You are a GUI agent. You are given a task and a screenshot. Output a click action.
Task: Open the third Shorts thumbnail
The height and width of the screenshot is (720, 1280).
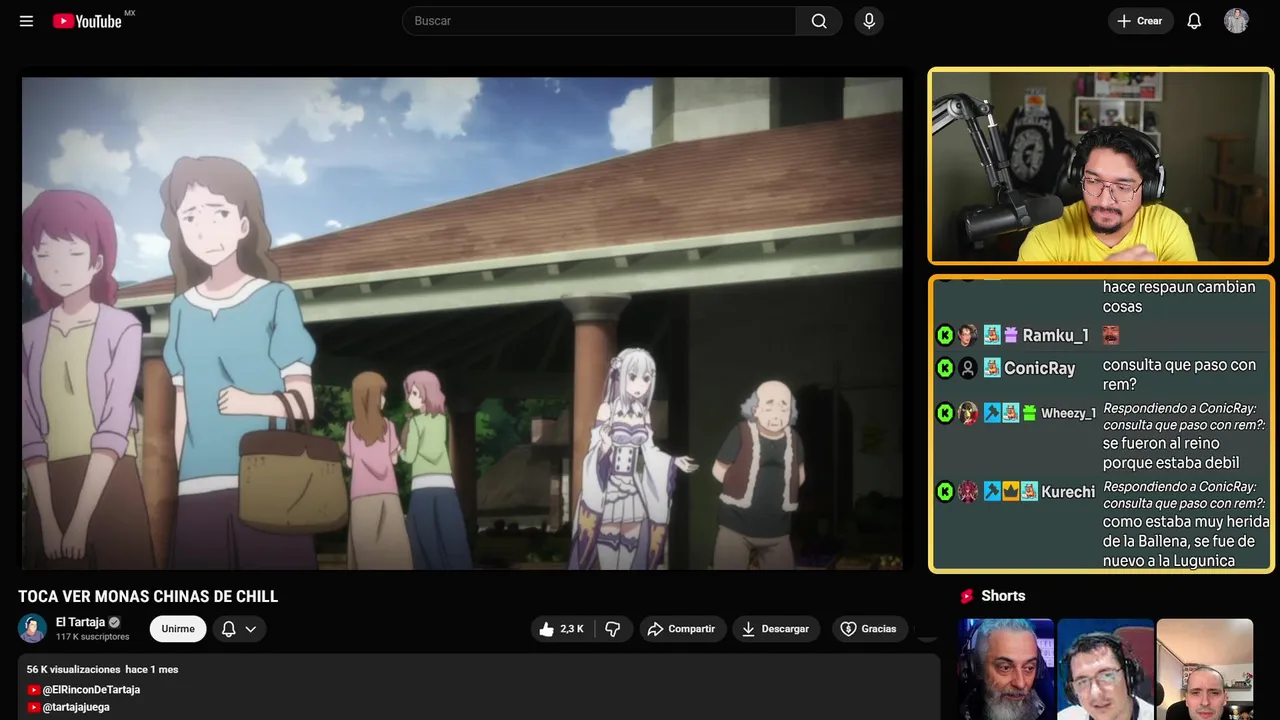click(1204, 669)
